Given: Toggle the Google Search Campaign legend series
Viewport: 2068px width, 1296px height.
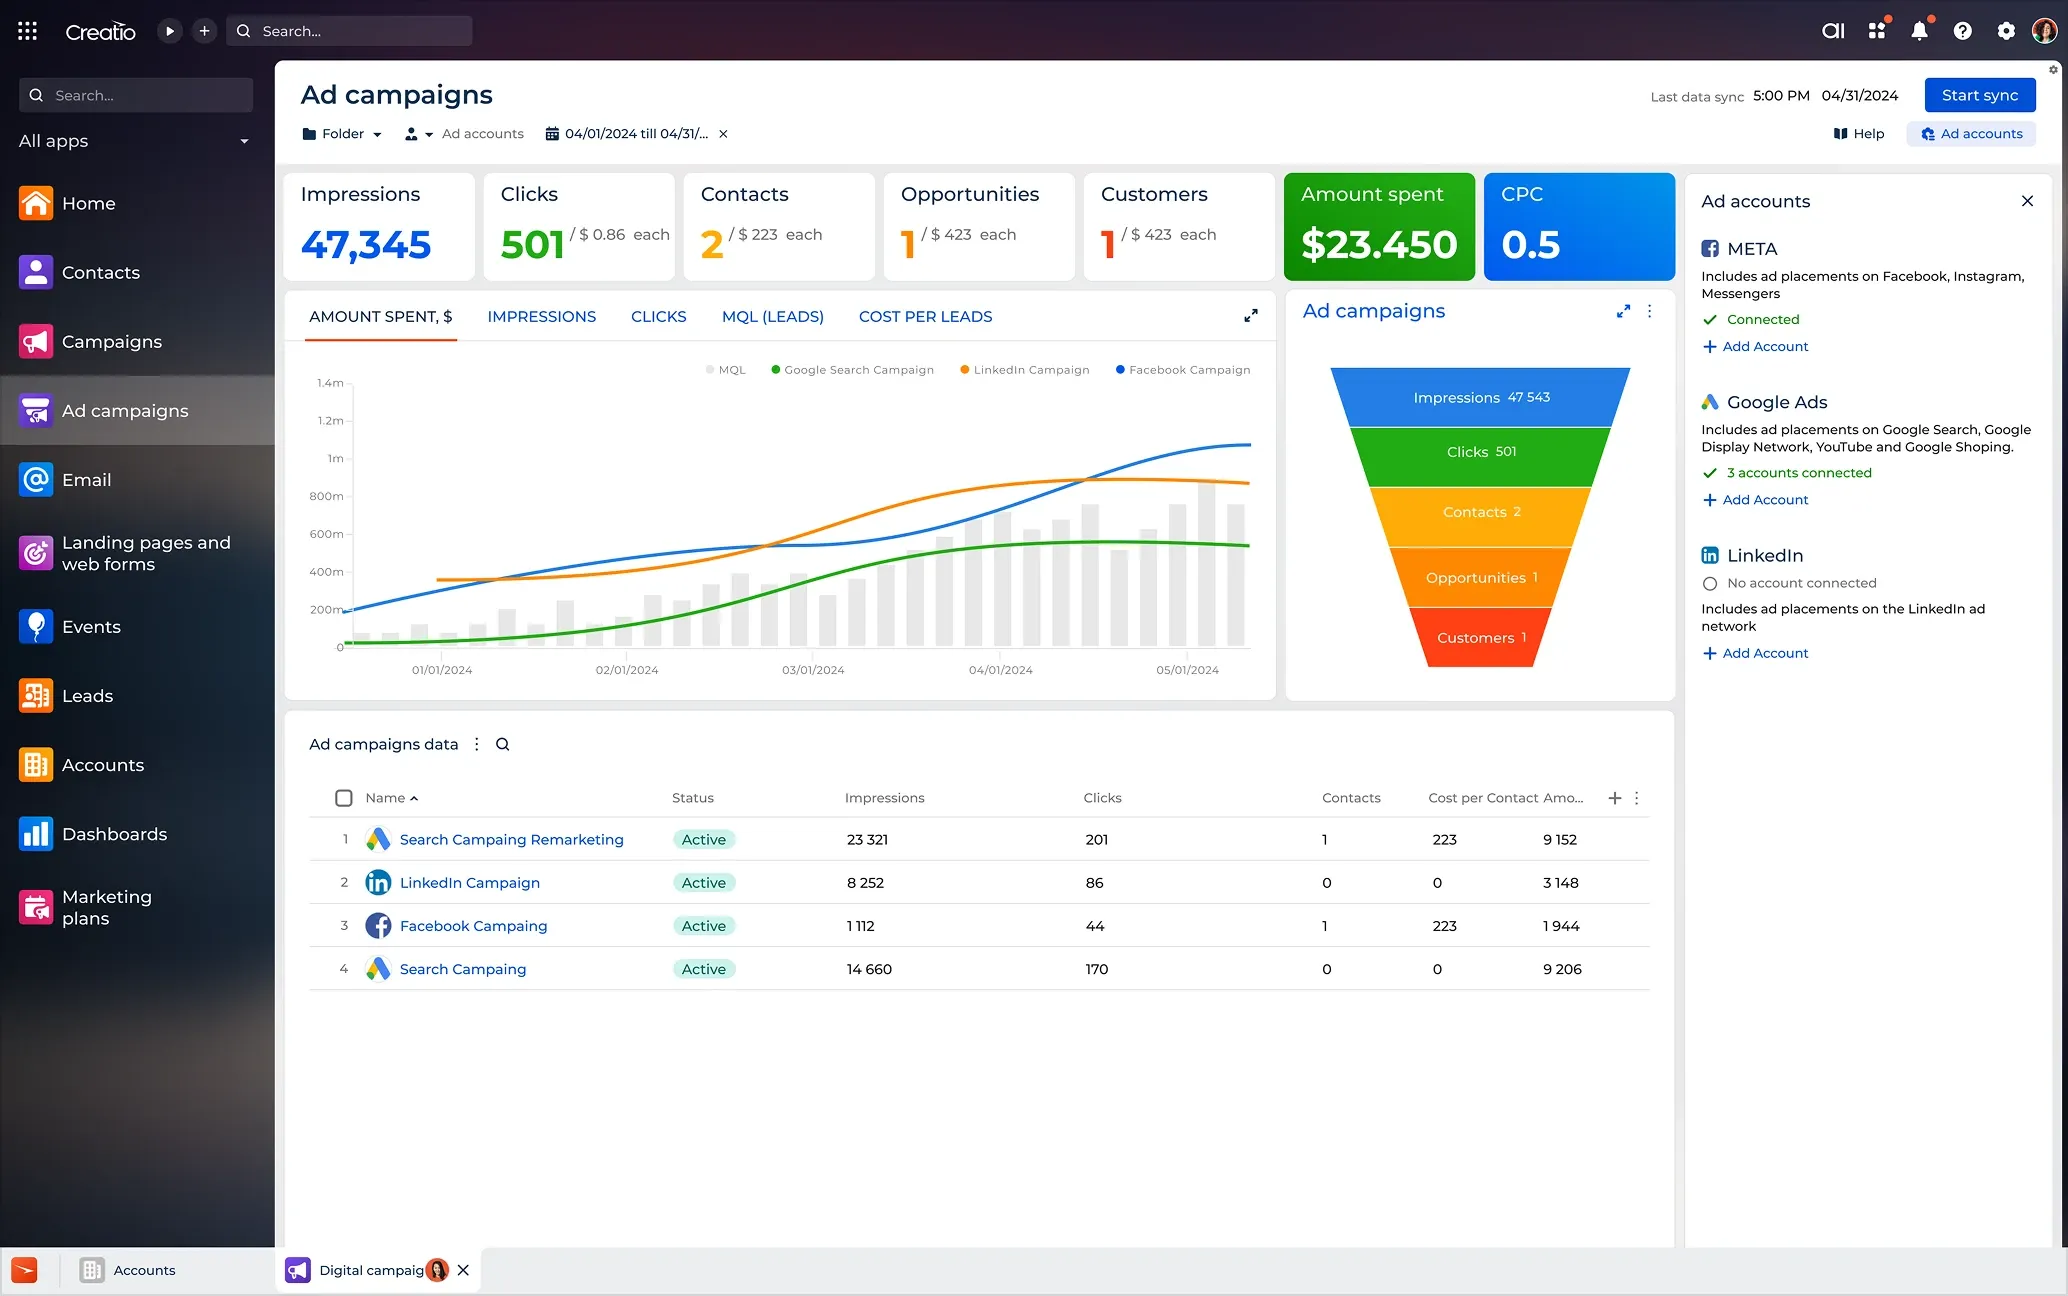Looking at the screenshot, I should pos(852,370).
